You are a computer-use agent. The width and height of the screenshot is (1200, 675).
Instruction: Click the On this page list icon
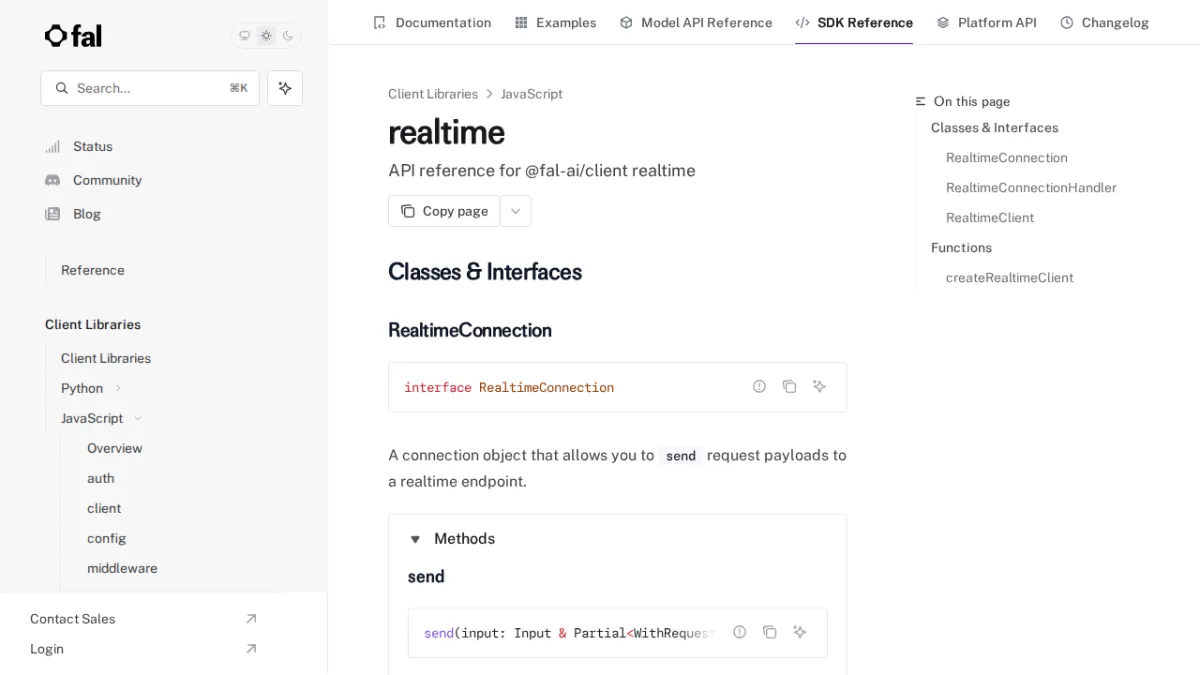coord(921,101)
